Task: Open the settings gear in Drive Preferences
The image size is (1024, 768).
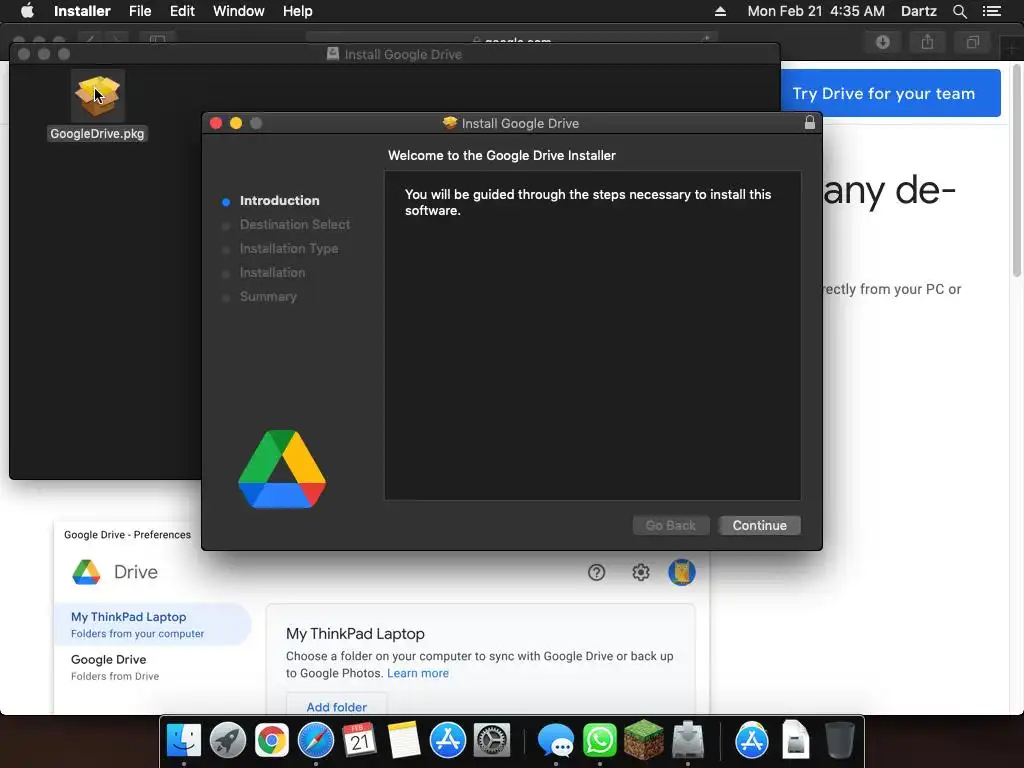Action: tap(641, 572)
